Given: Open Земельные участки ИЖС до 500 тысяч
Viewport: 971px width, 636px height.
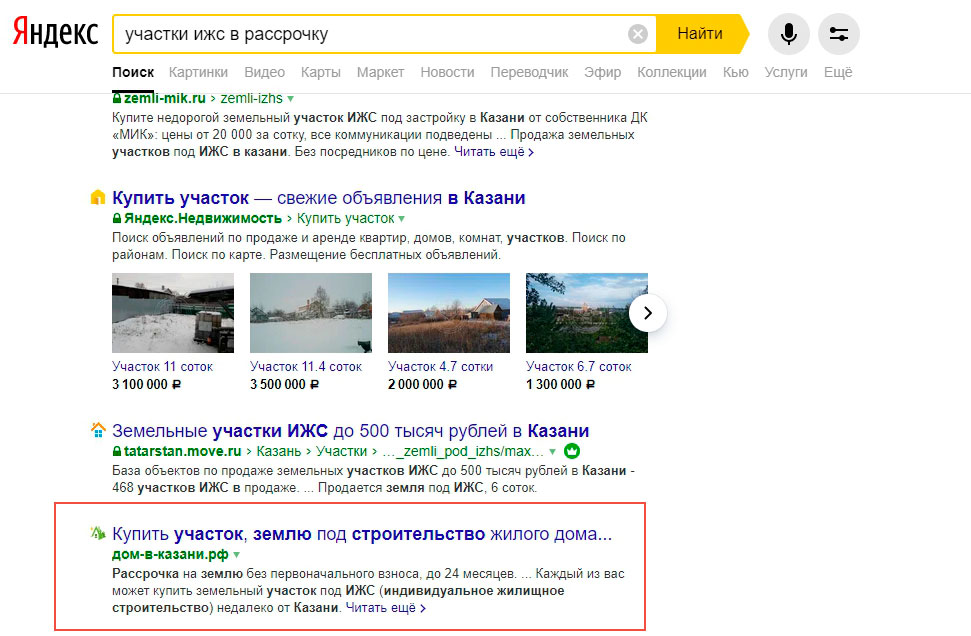Looking at the screenshot, I should (x=351, y=431).
